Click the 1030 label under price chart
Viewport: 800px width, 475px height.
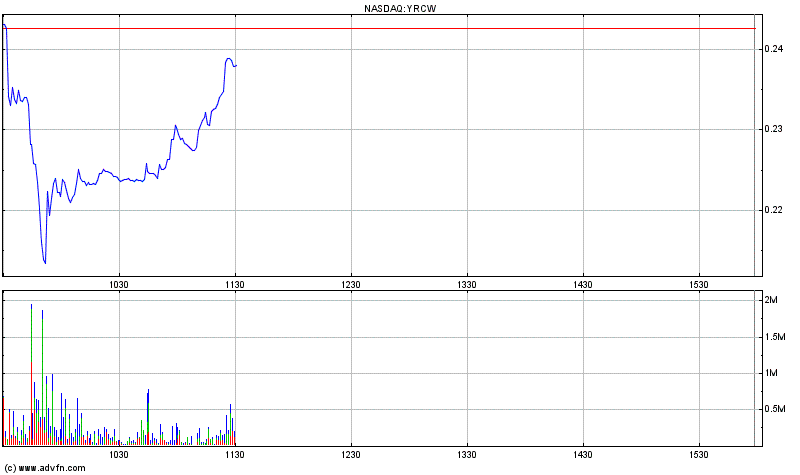coord(119,285)
